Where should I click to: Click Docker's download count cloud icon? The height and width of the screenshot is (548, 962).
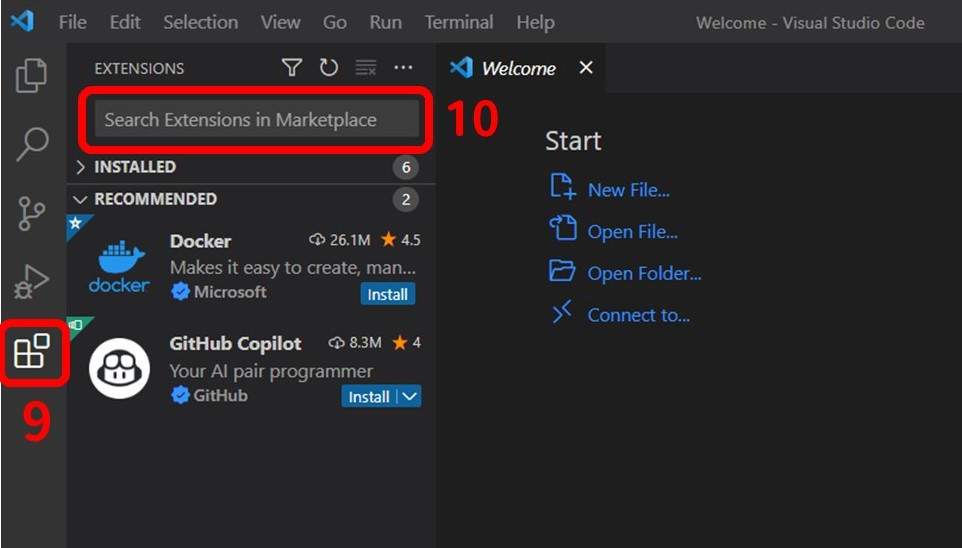pyautogui.click(x=317, y=239)
